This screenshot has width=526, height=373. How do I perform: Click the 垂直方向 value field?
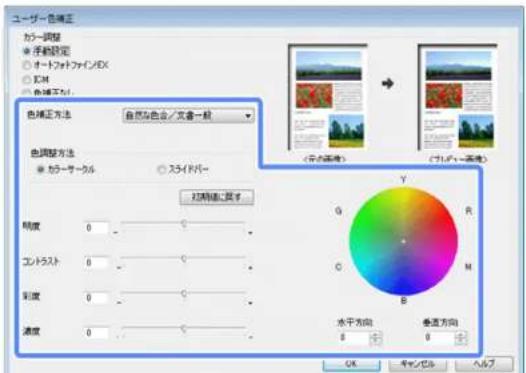[x=438, y=337]
